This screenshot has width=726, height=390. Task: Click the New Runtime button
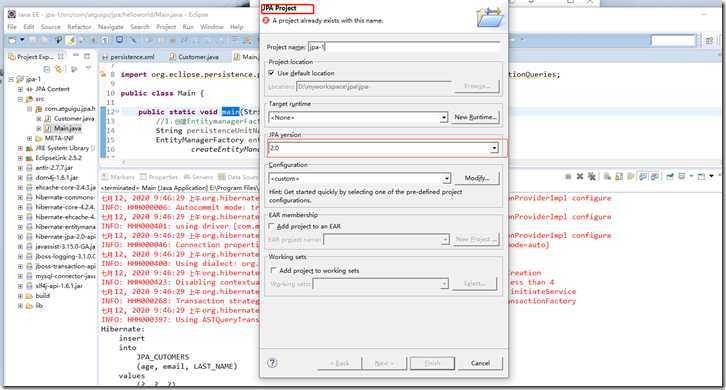coord(476,117)
